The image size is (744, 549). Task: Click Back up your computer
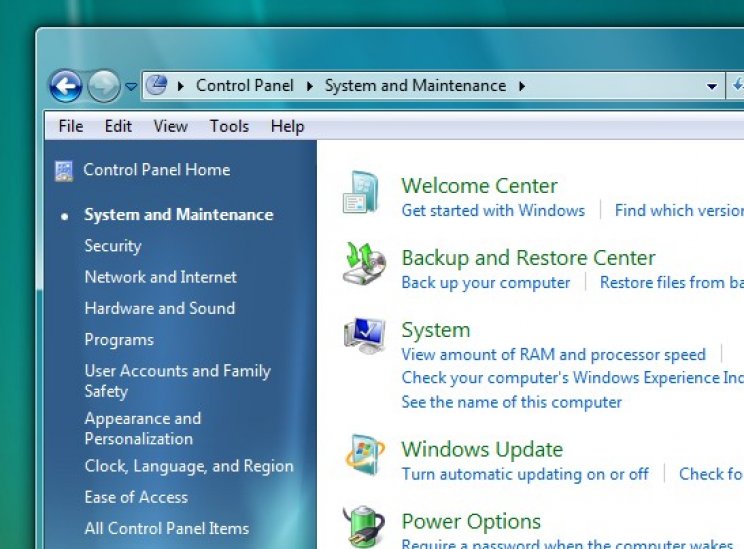tap(485, 282)
